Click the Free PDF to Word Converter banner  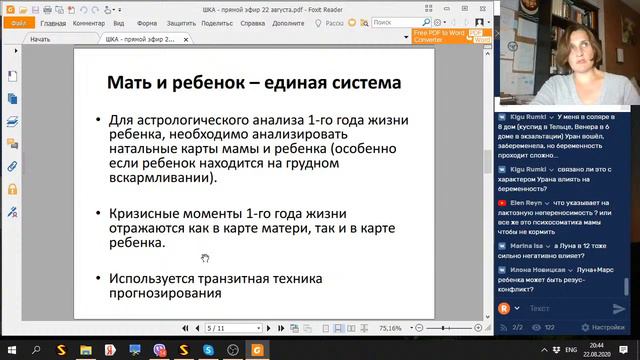pyautogui.click(x=451, y=36)
